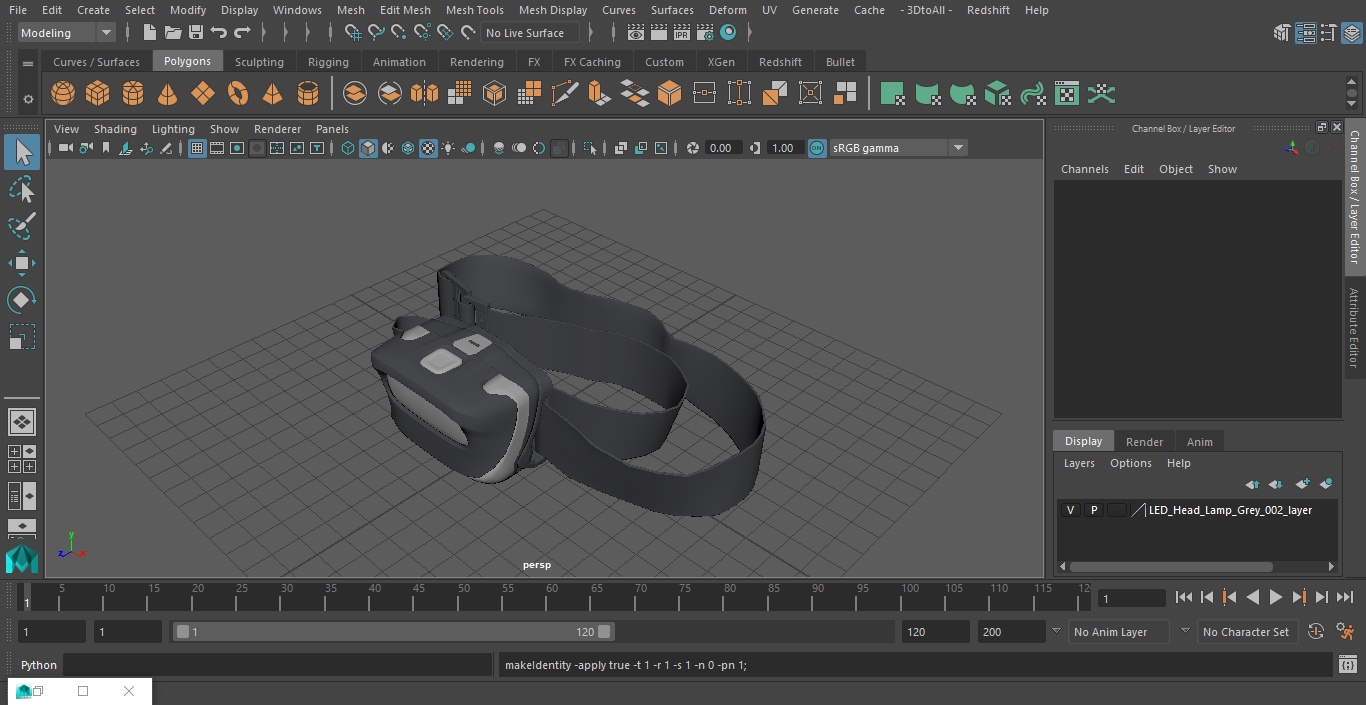The image size is (1366, 705).
Task: Create a polygon sphere from the shelf
Action: 63,94
